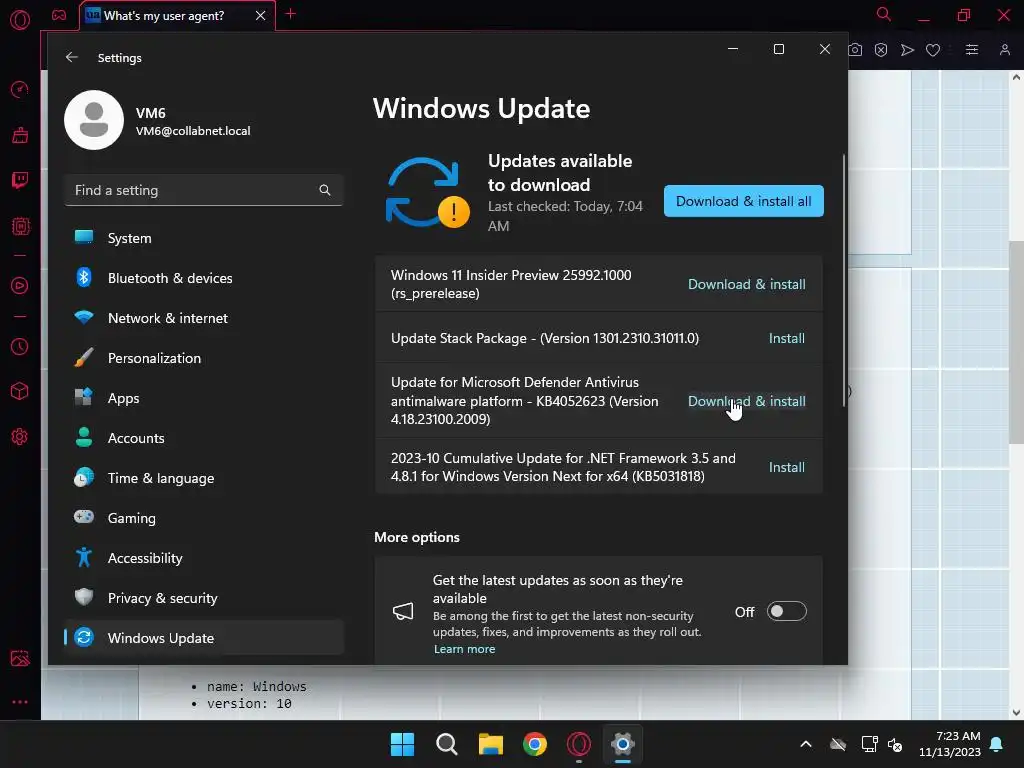Image resolution: width=1024 pixels, height=768 pixels.
Task: Click the search magnifier in Find a setting
Action: (x=325, y=190)
